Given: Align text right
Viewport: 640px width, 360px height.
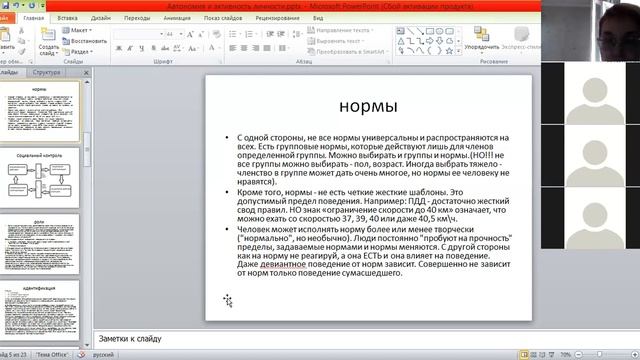Looking at the screenshot, I should coord(256,48).
